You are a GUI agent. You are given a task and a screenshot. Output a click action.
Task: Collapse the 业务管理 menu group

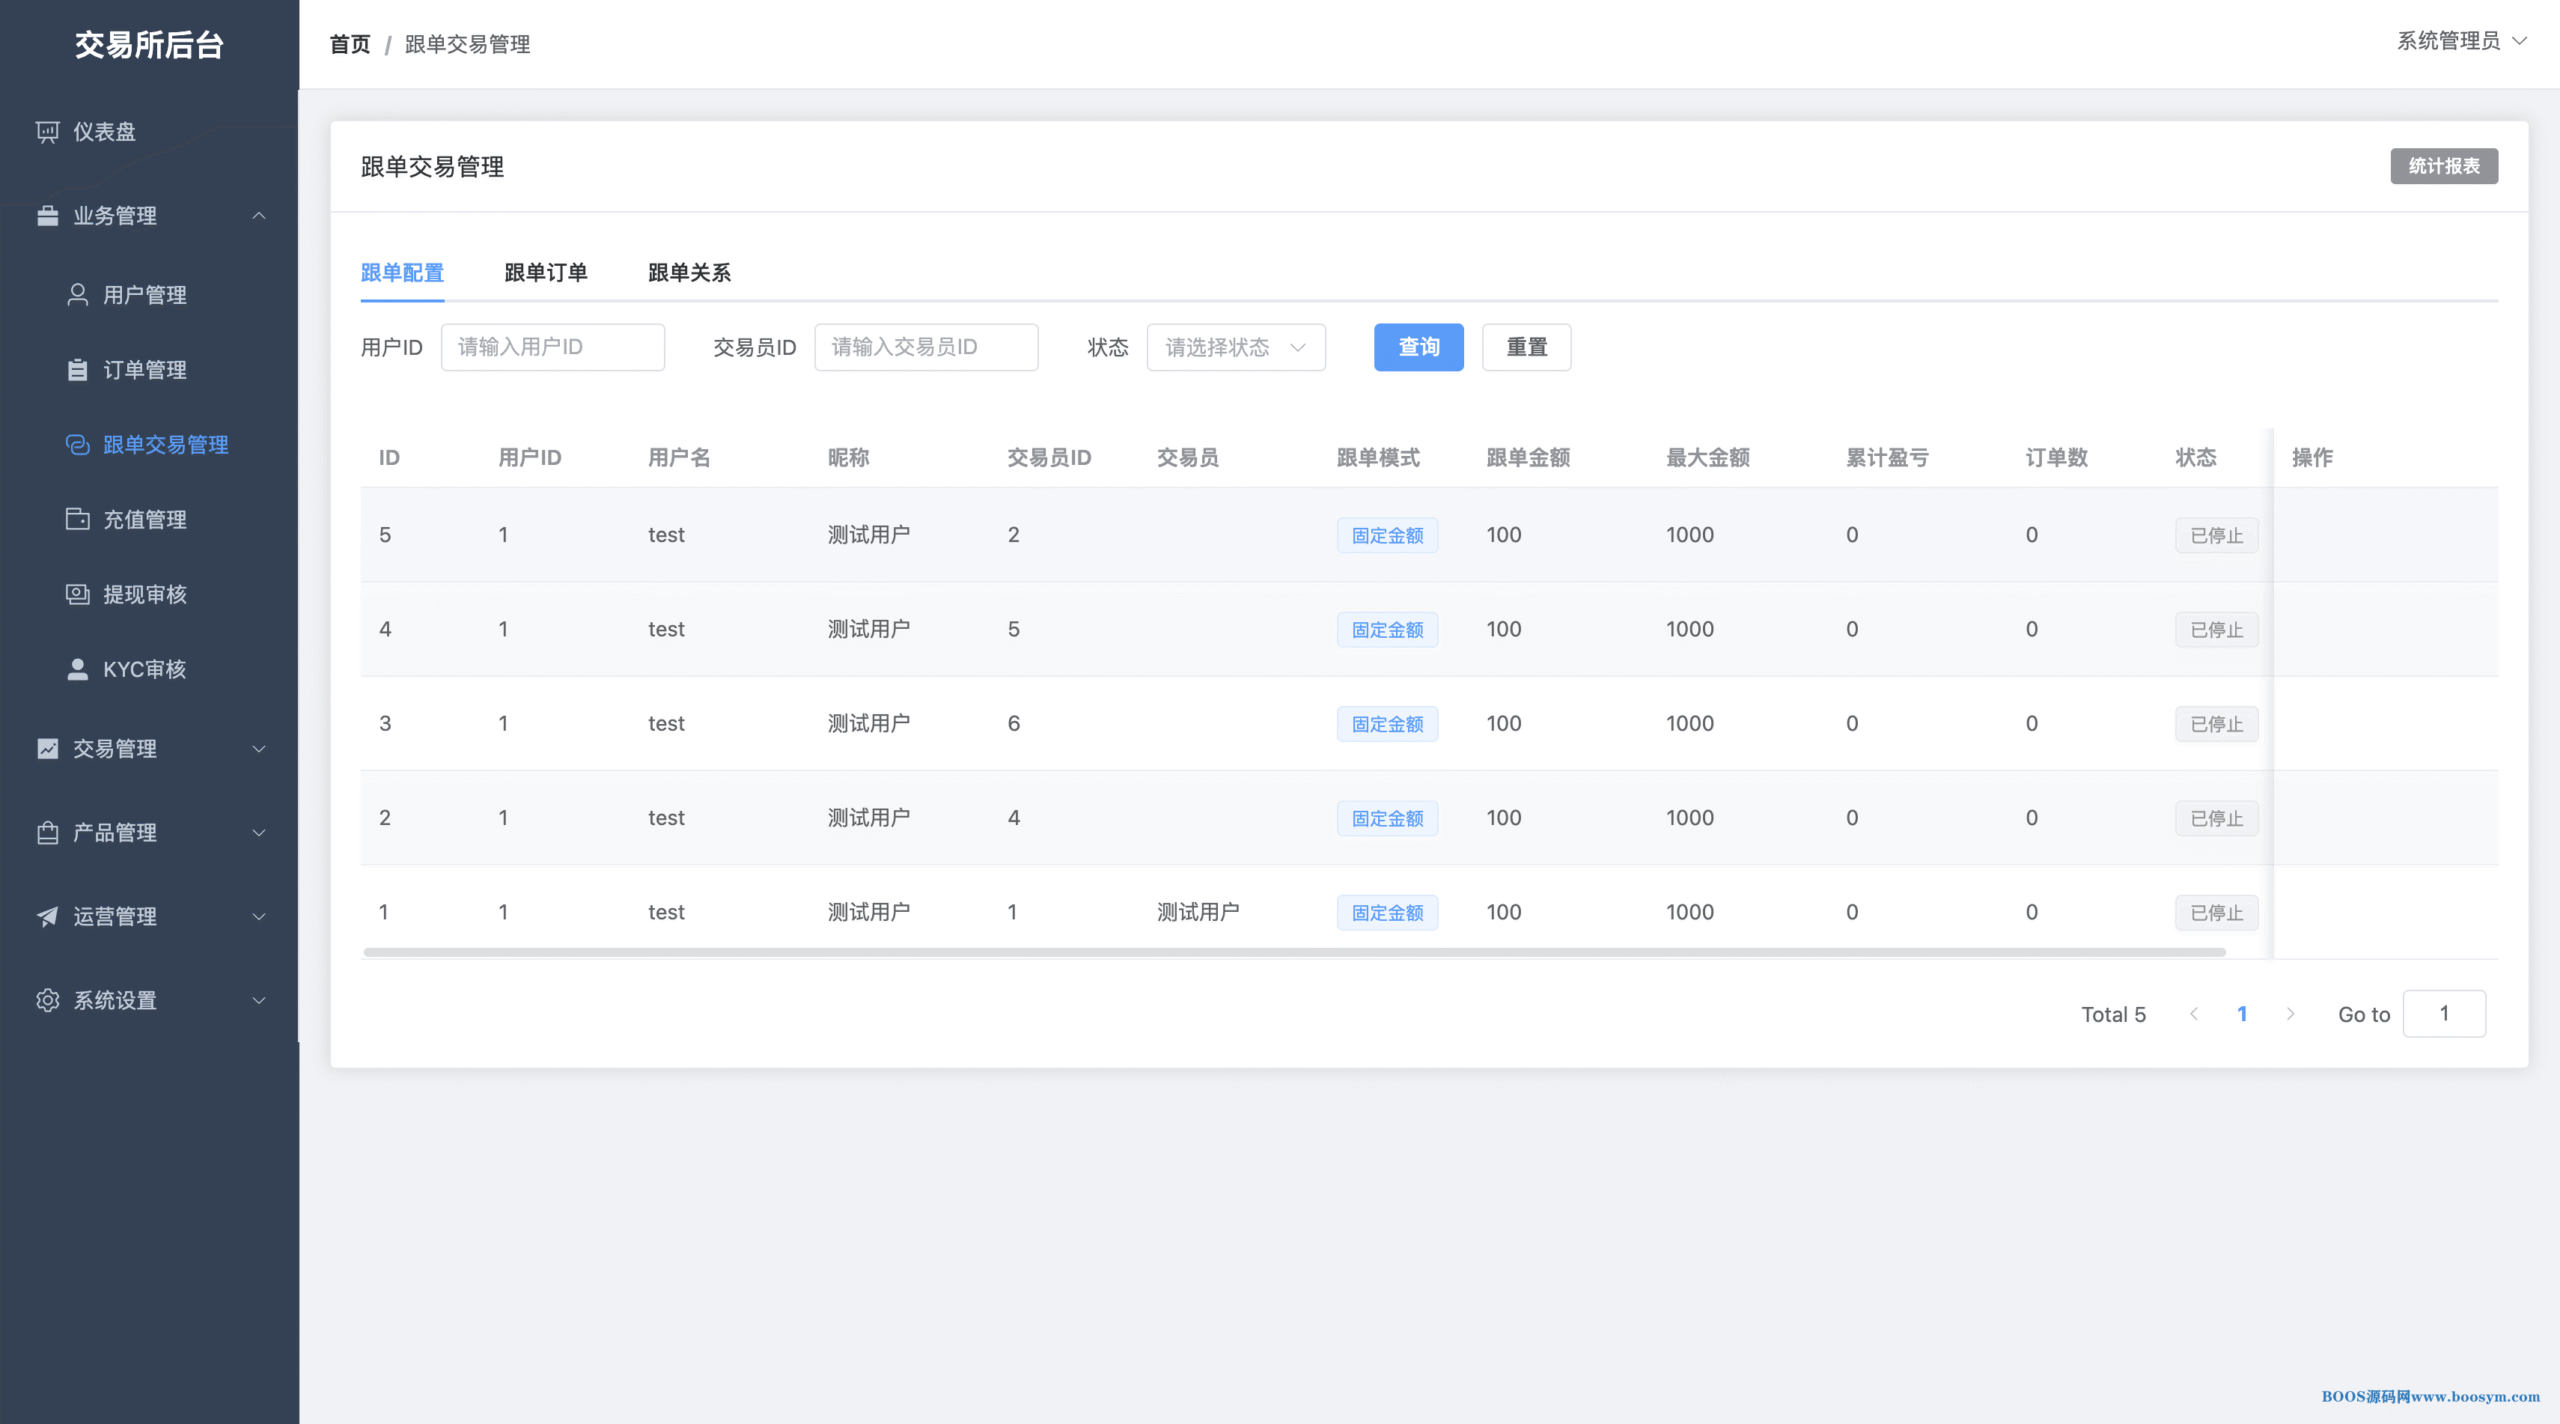(x=259, y=216)
